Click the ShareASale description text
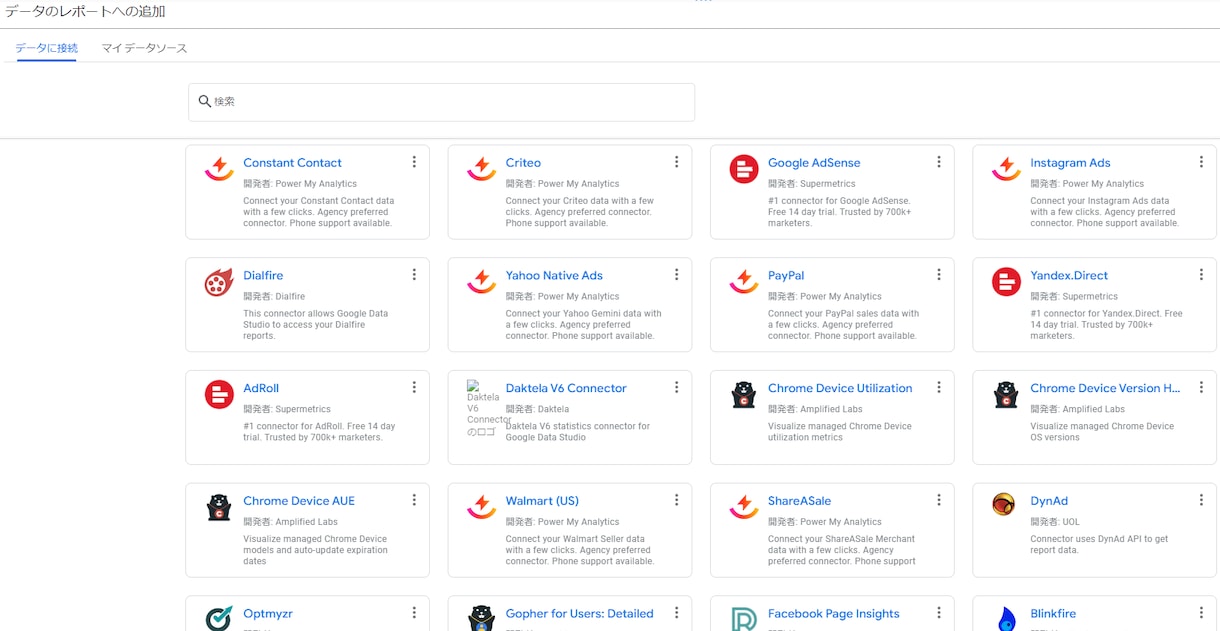Viewport: 1220px width, 631px height. point(842,550)
